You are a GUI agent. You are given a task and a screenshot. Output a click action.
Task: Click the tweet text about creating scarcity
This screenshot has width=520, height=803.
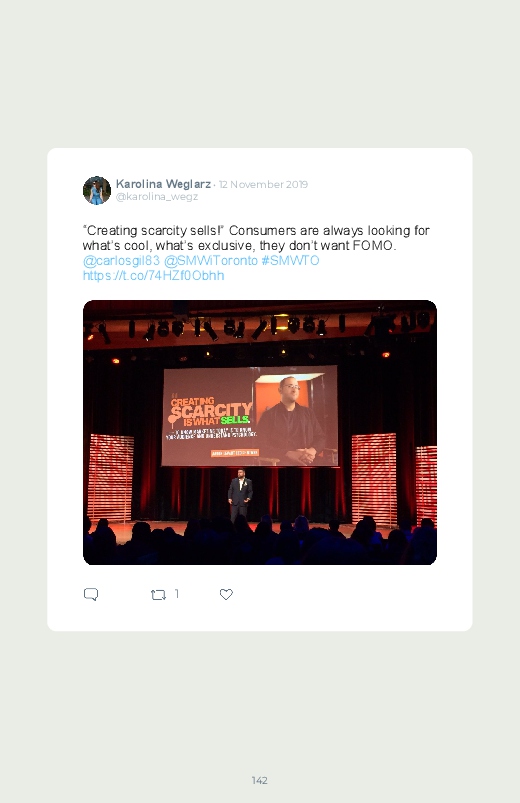click(256, 238)
